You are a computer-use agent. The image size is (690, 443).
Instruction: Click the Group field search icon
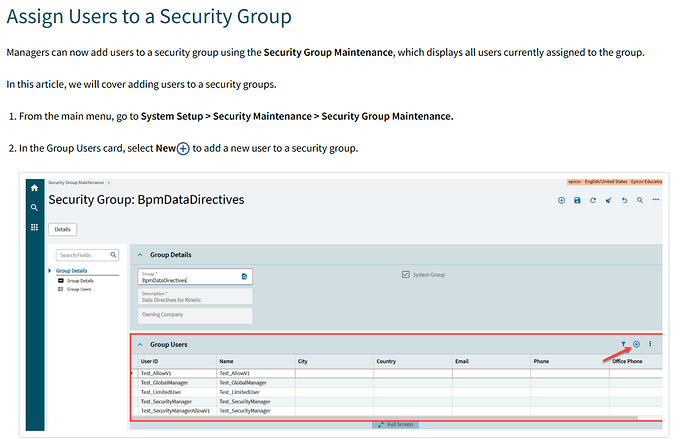[245, 277]
